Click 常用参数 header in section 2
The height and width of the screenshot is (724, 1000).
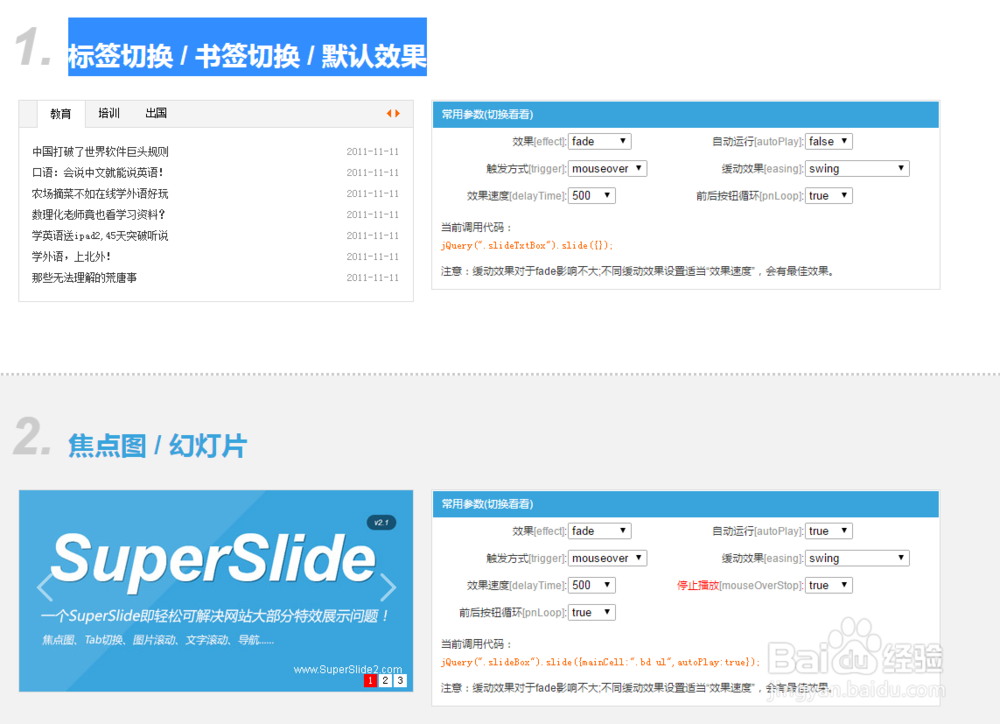[x=686, y=504]
